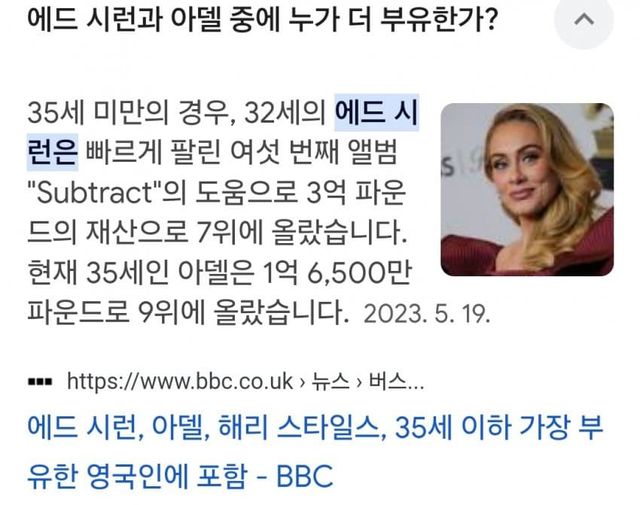640x505 pixels.
Task: Click the 3억 파운 wealth figure
Action: [356, 193]
